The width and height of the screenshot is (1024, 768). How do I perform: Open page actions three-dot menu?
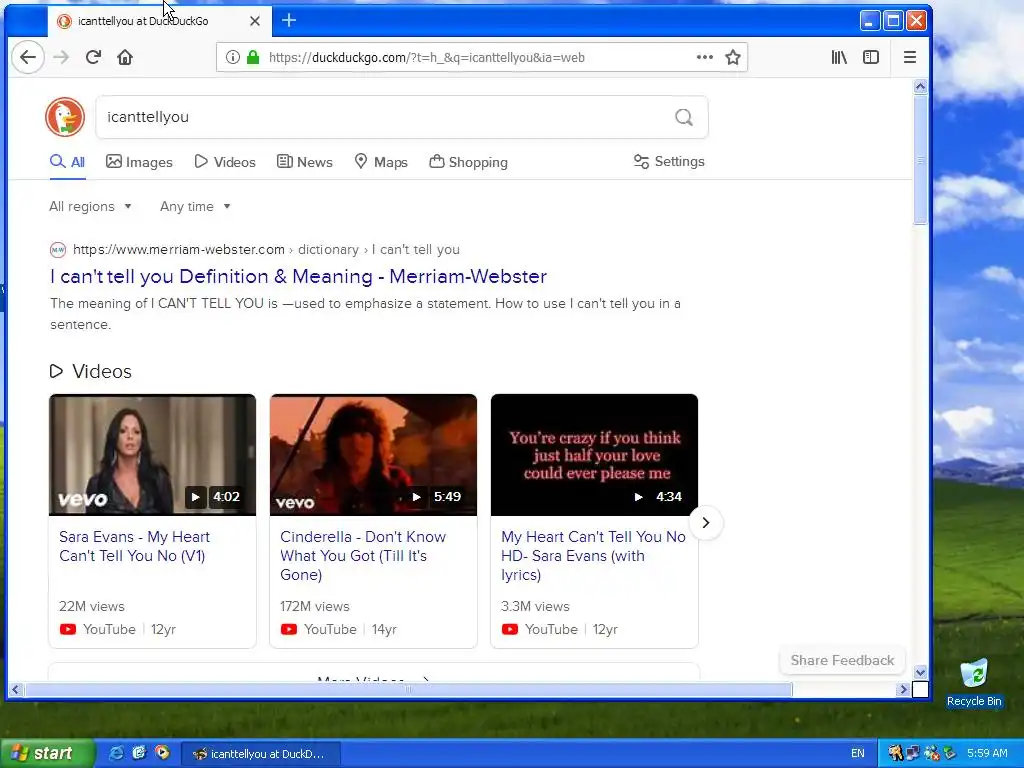click(705, 57)
